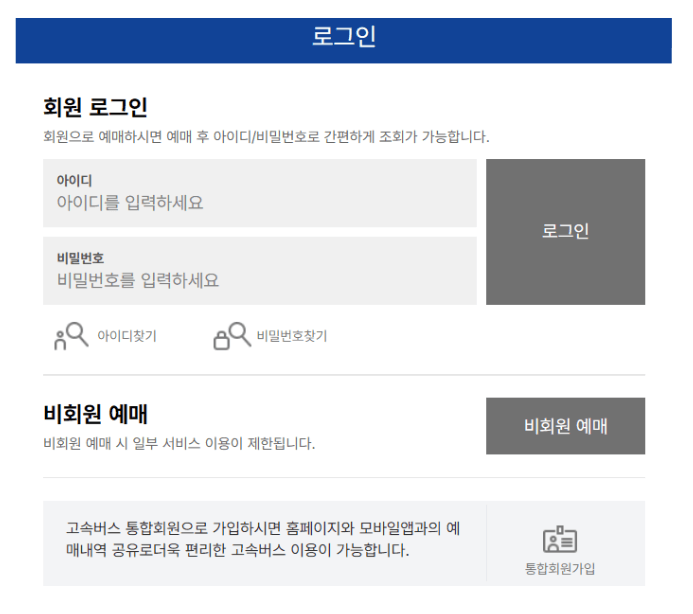This screenshot has width=693, height=614.
Task: Open the 비밀번호찾기 link
Action: click(292, 336)
